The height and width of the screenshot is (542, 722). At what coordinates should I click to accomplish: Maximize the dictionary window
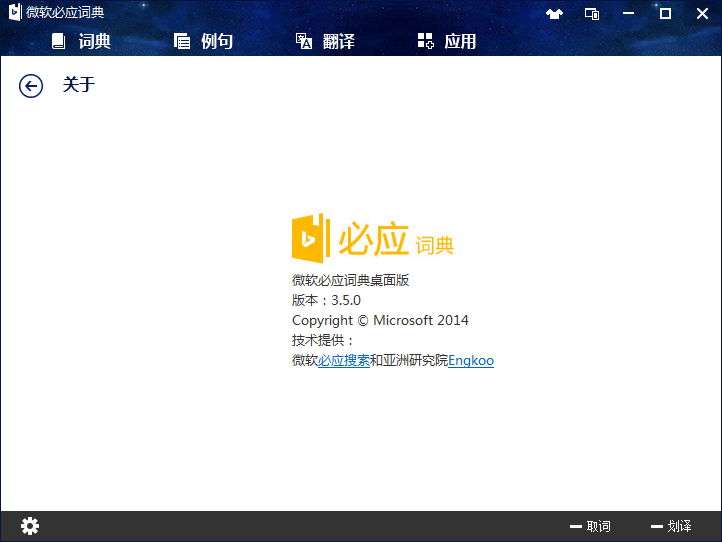pos(665,13)
